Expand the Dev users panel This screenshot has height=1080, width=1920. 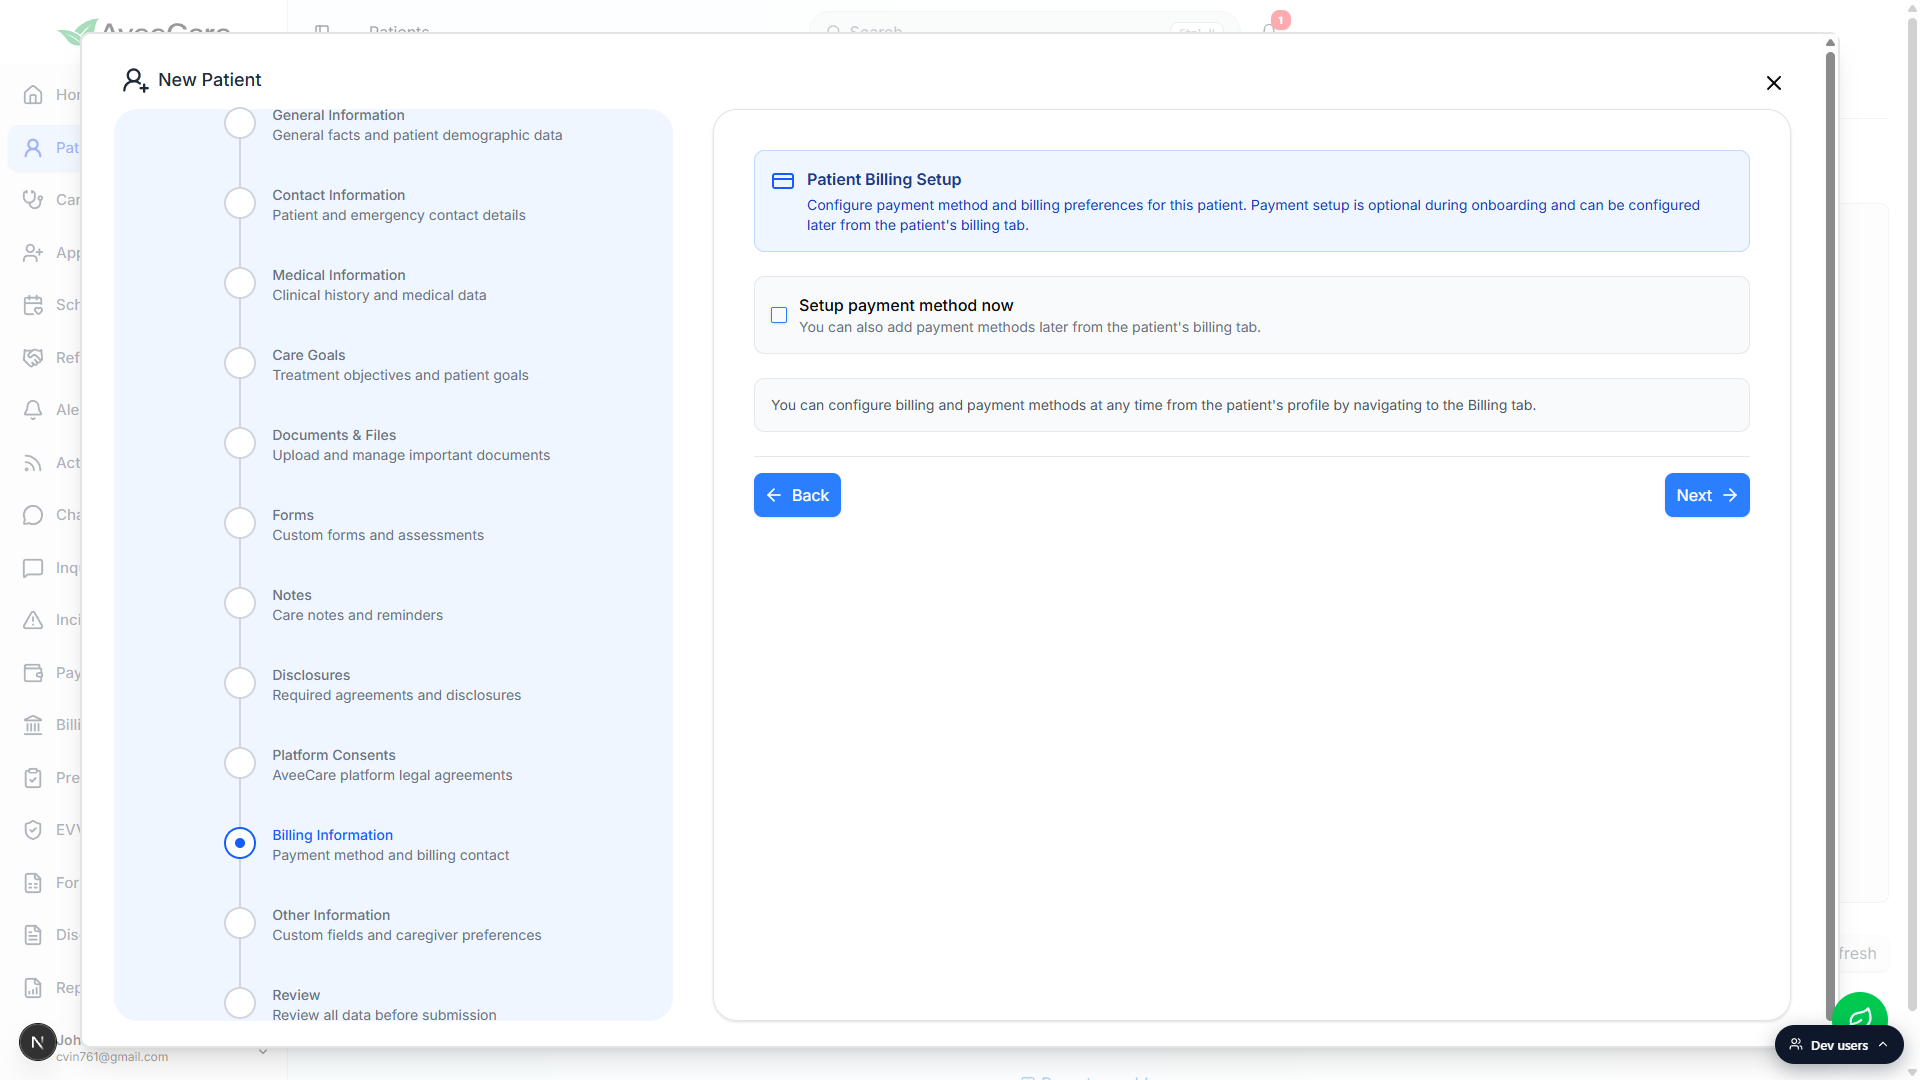pyautogui.click(x=1839, y=1045)
